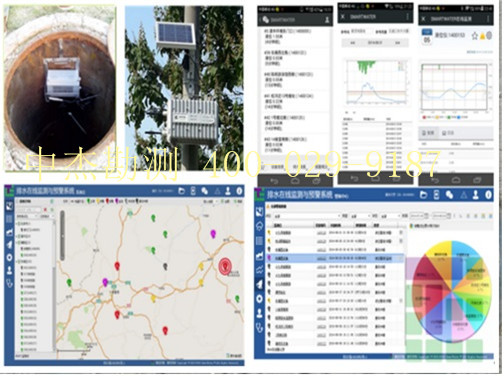The height and width of the screenshot is (376, 504).
Task: Open the first filter dropdown above alarm table
Action: coord(307,216)
